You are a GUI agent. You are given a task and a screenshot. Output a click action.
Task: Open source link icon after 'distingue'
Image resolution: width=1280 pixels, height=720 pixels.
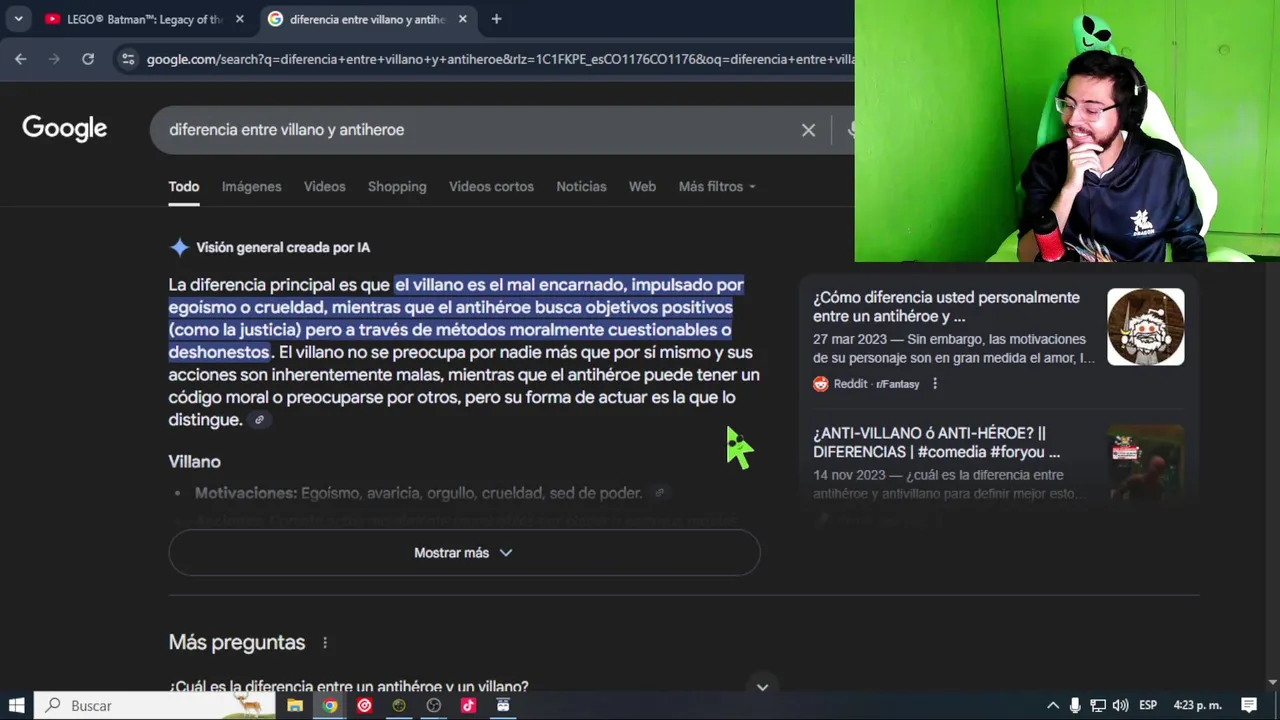(x=259, y=420)
